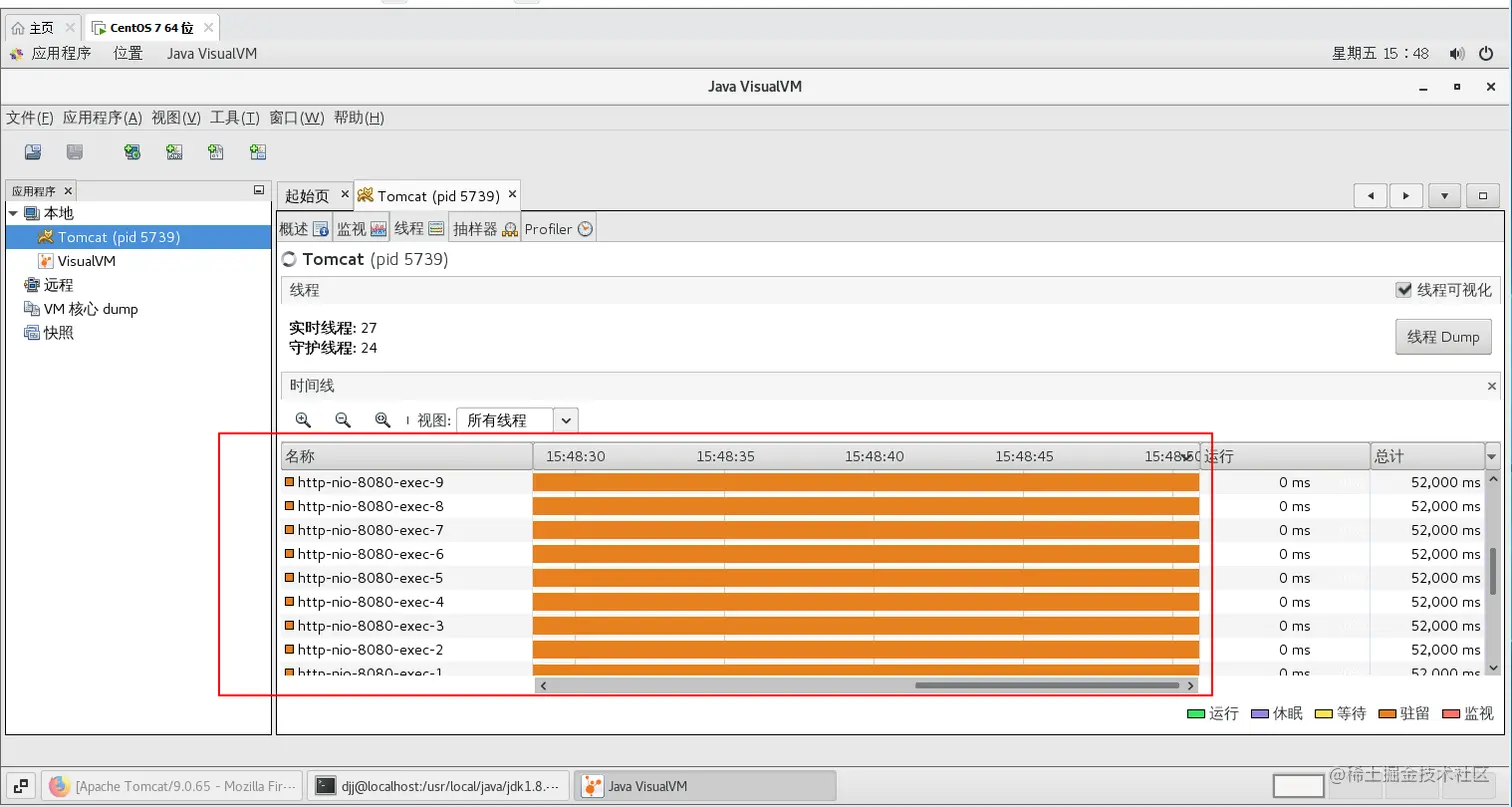Select the 远程 tree node

point(58,285)
